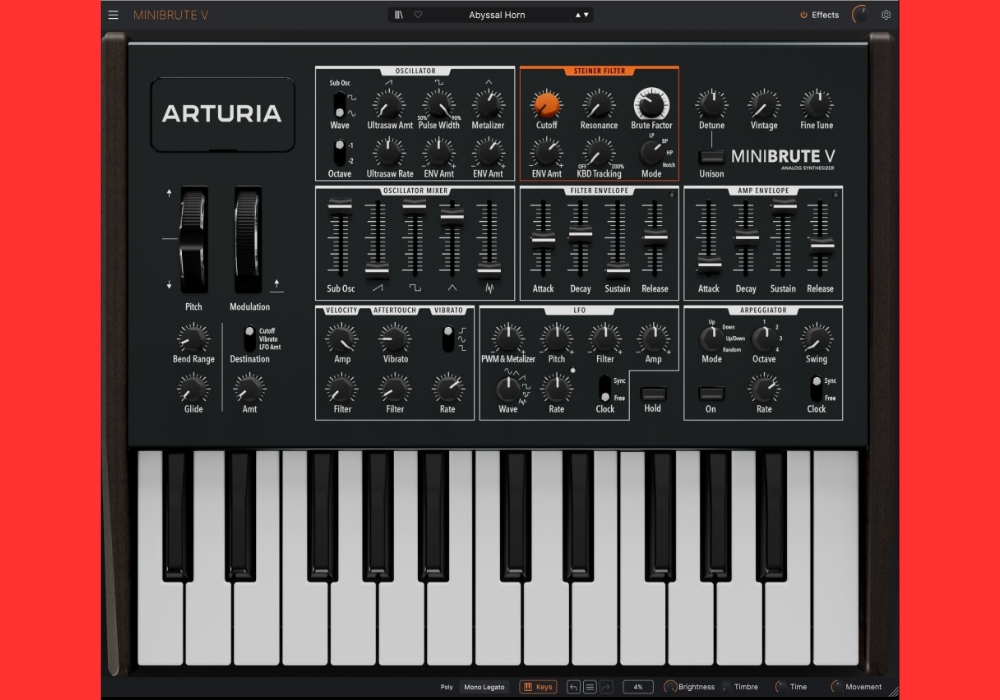The width and height of the screenshot is (1000, 700).
Task: Click the Arpeggiator Octave knob
Action: 763,339
